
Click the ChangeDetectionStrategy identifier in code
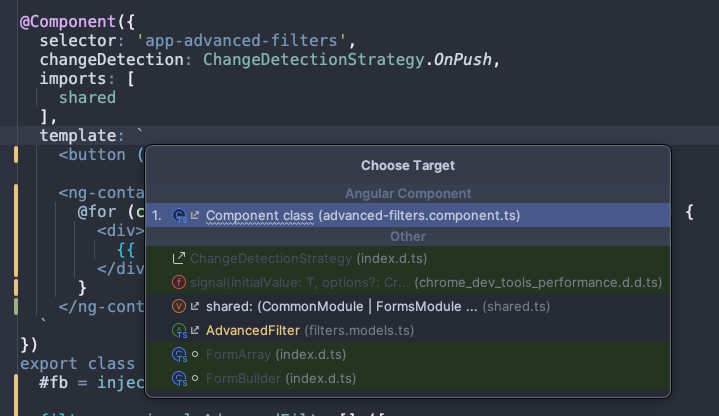[x=314, y=60]
